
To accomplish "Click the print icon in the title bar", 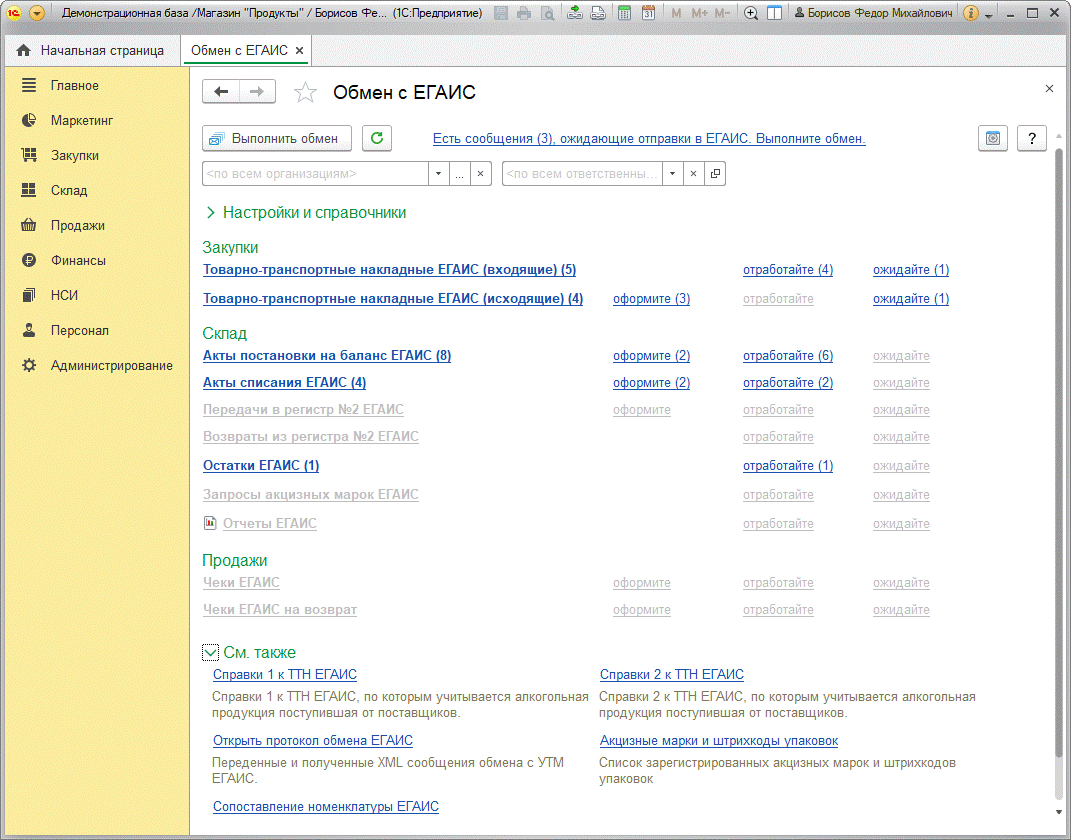I will pos(524,13).
